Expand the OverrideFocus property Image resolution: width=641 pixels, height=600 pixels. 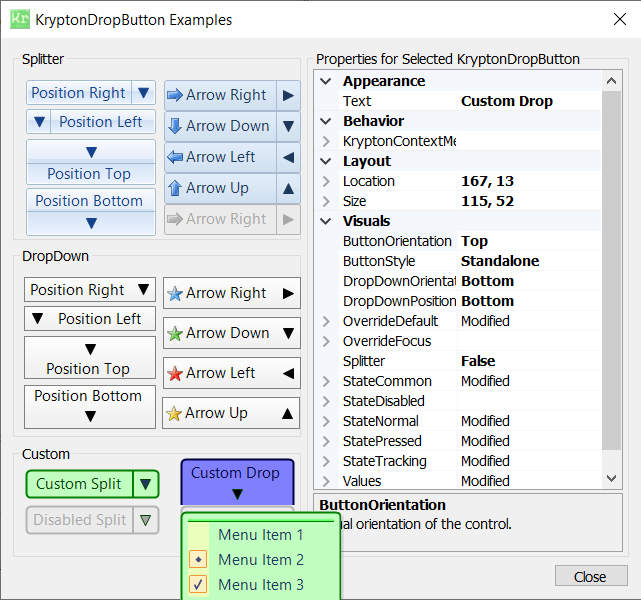tap(326, 341)
